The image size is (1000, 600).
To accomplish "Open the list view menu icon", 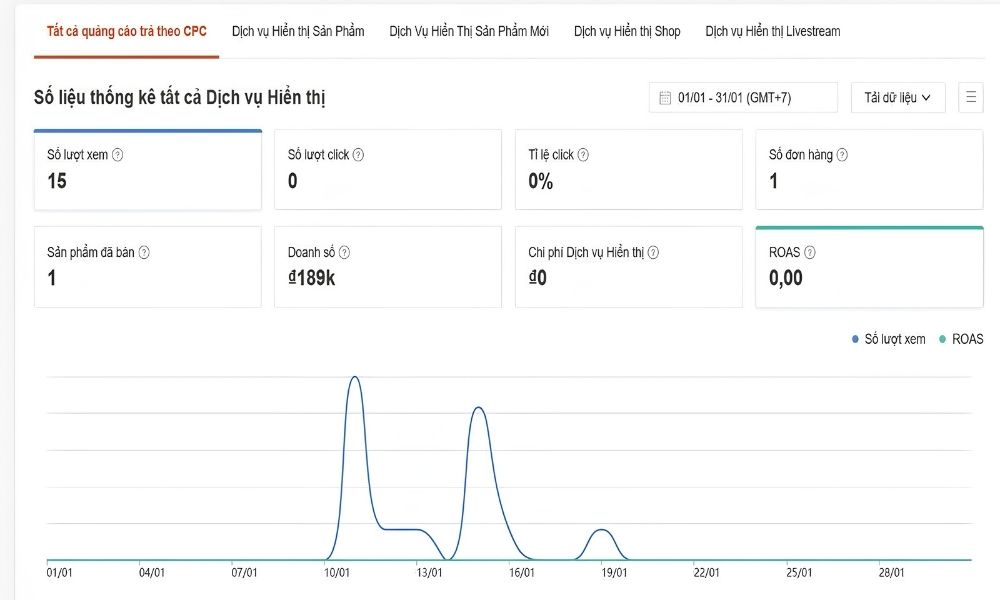I will point(970,97).
